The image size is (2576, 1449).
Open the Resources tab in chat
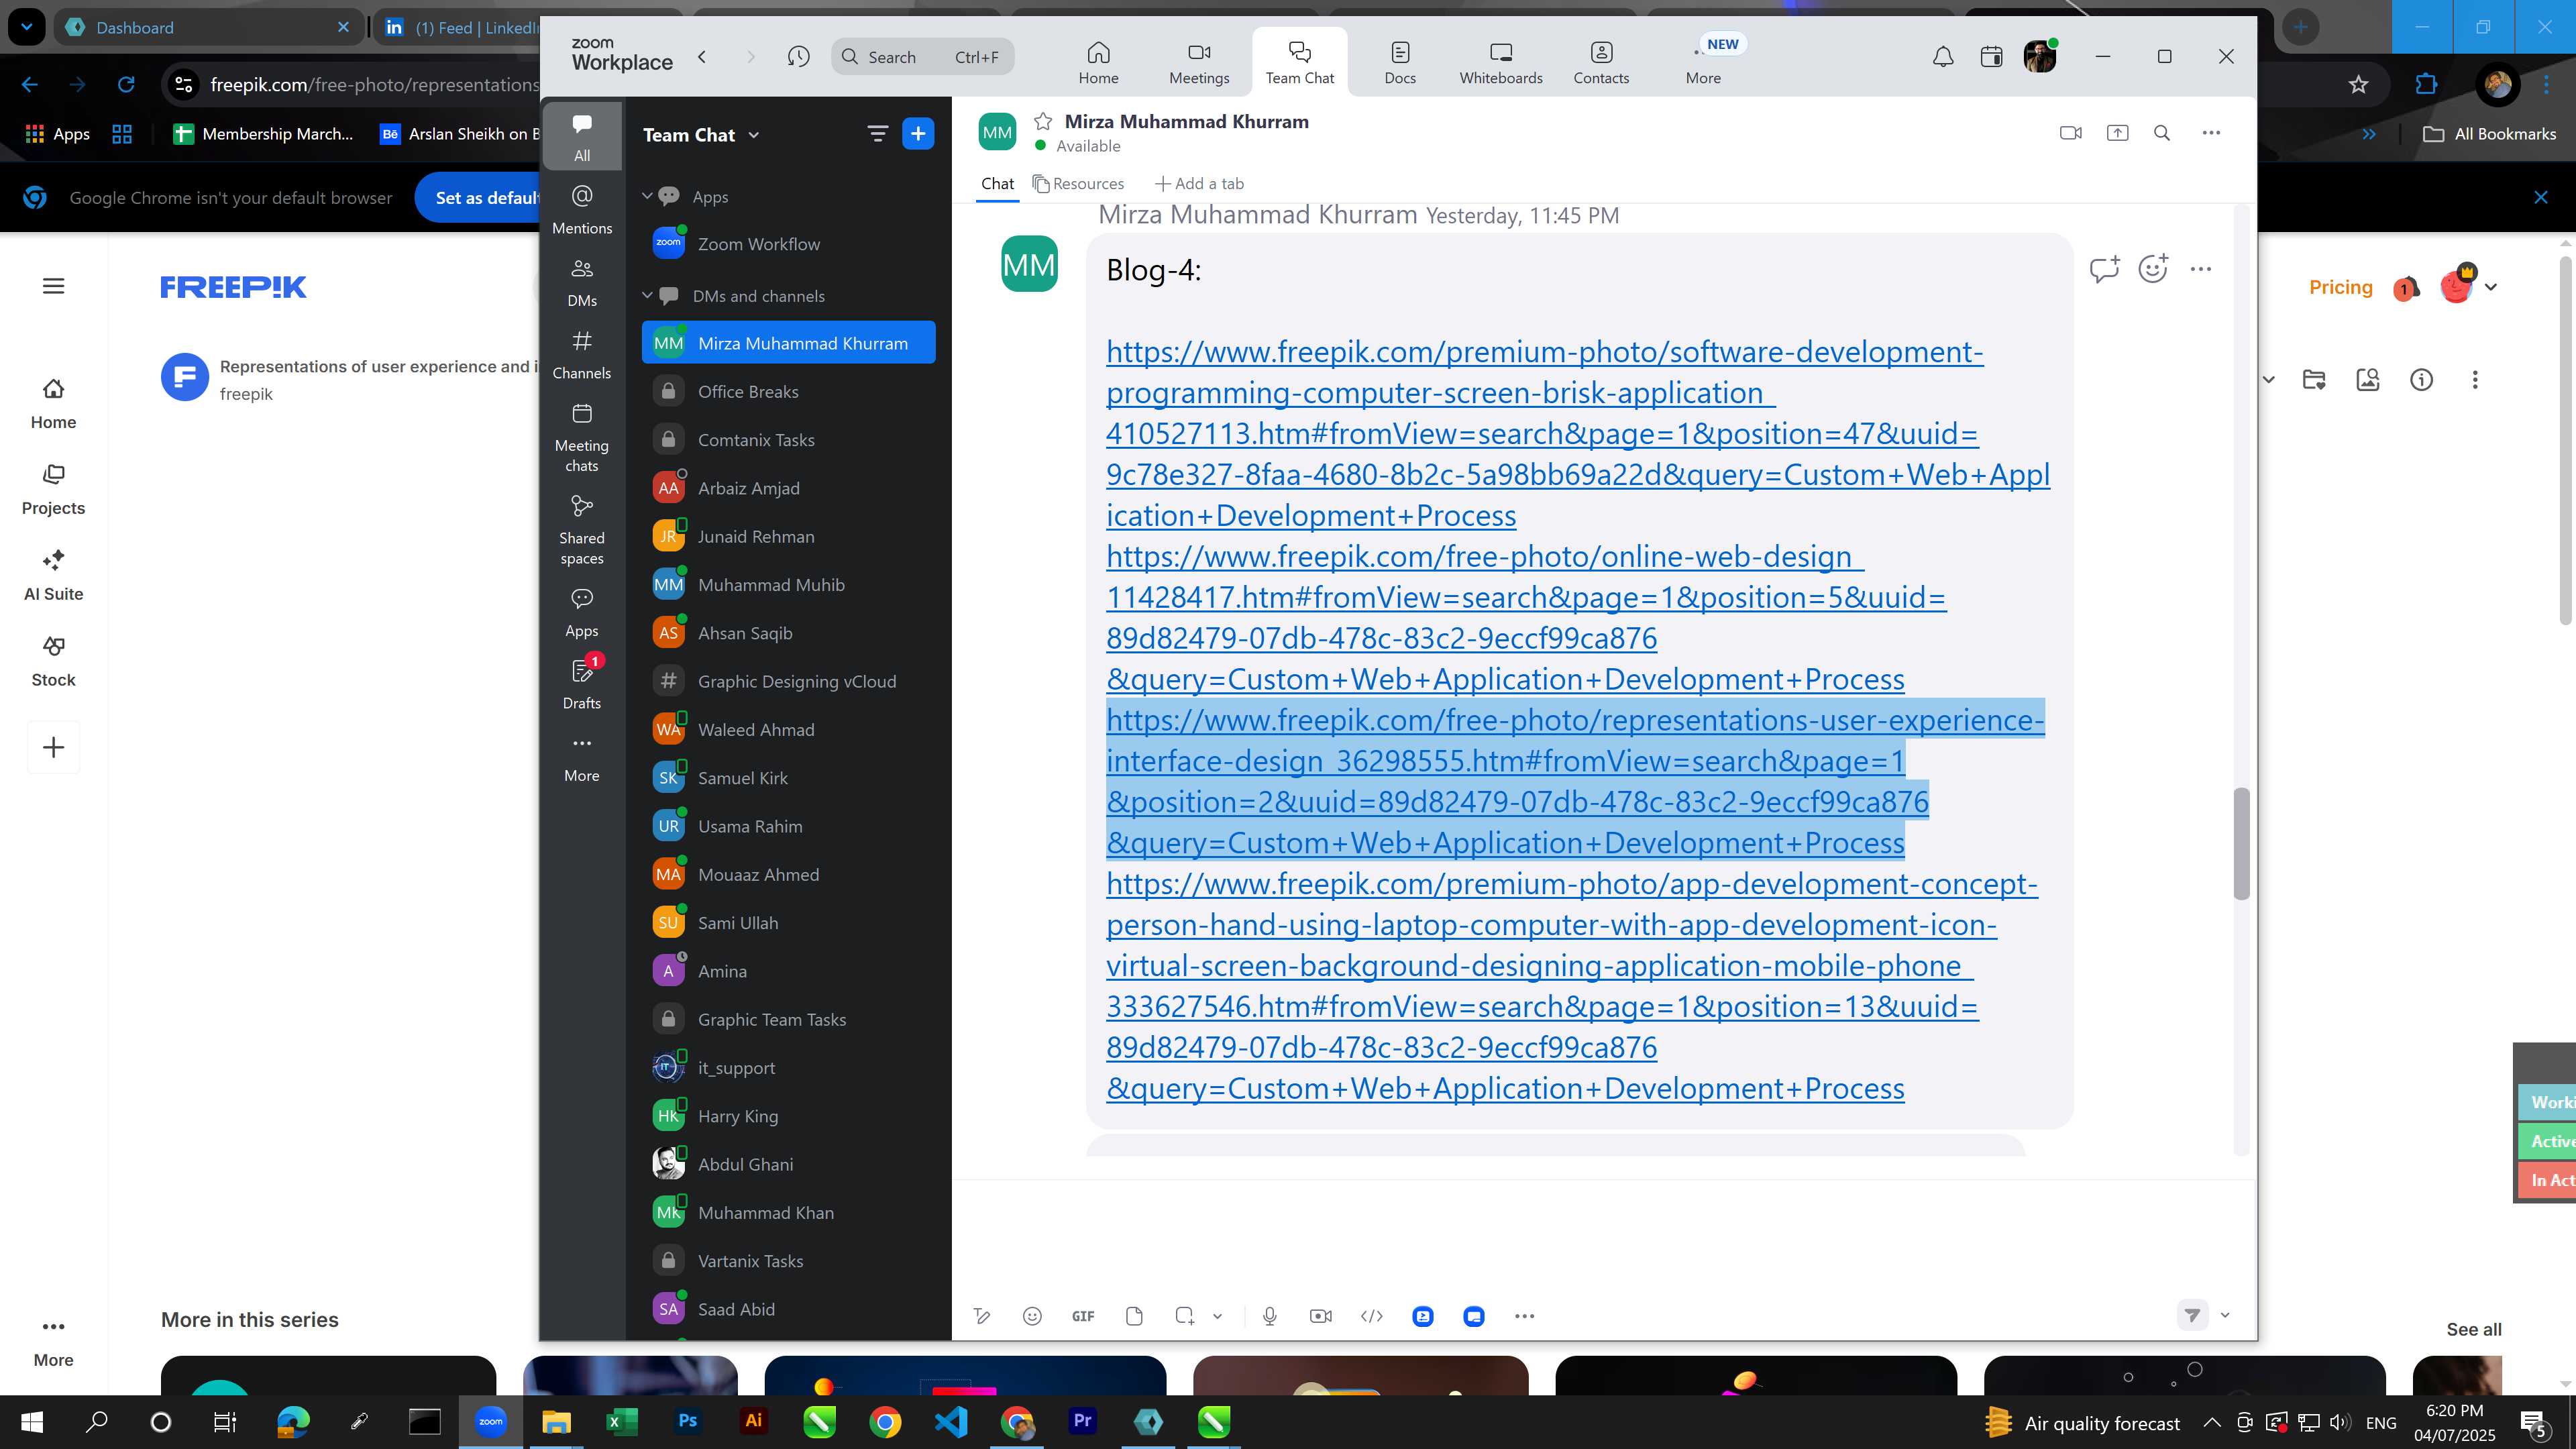coord(1078,183)
